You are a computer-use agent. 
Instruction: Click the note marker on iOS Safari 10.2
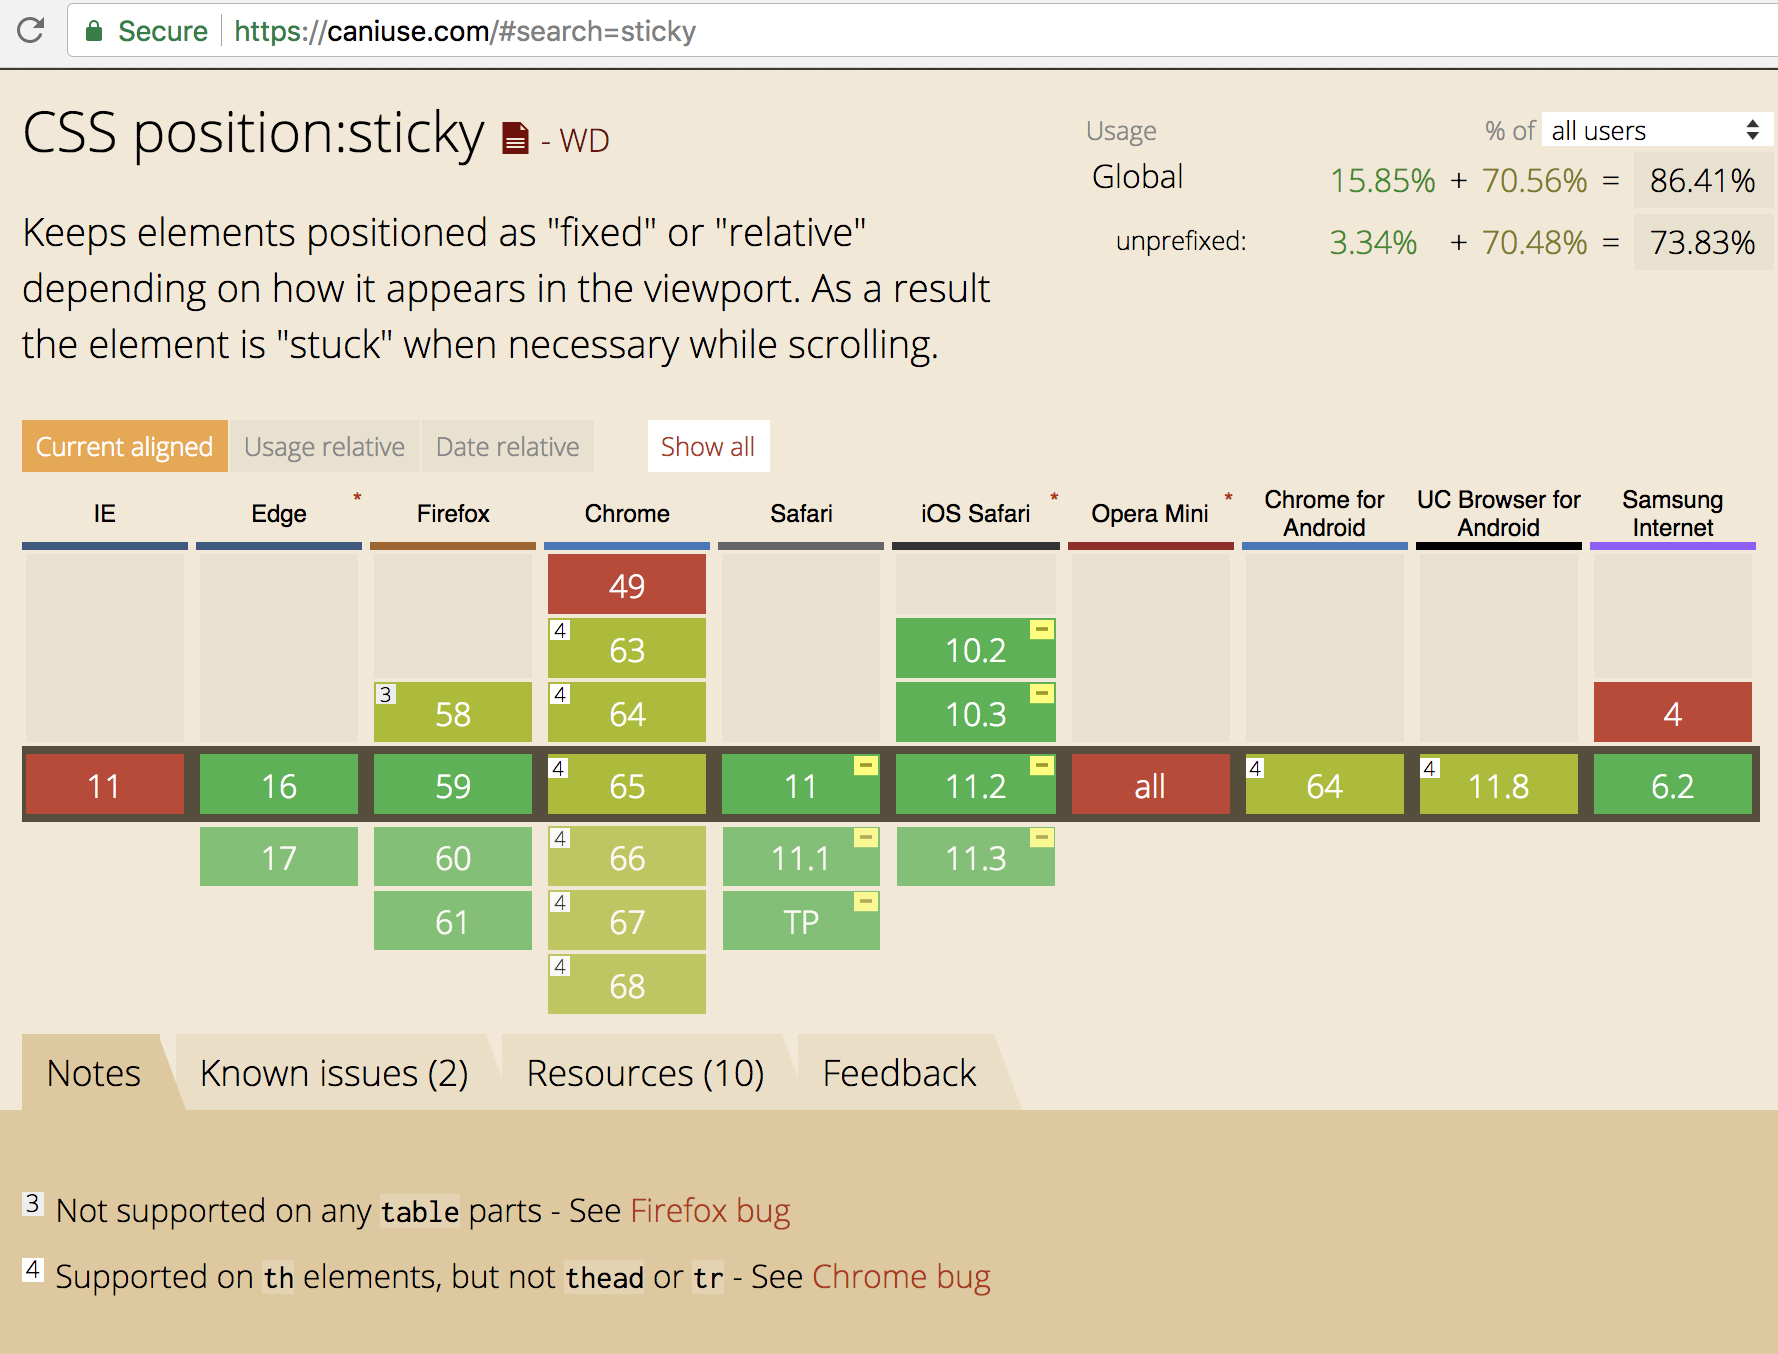[x=1040, y=629]
